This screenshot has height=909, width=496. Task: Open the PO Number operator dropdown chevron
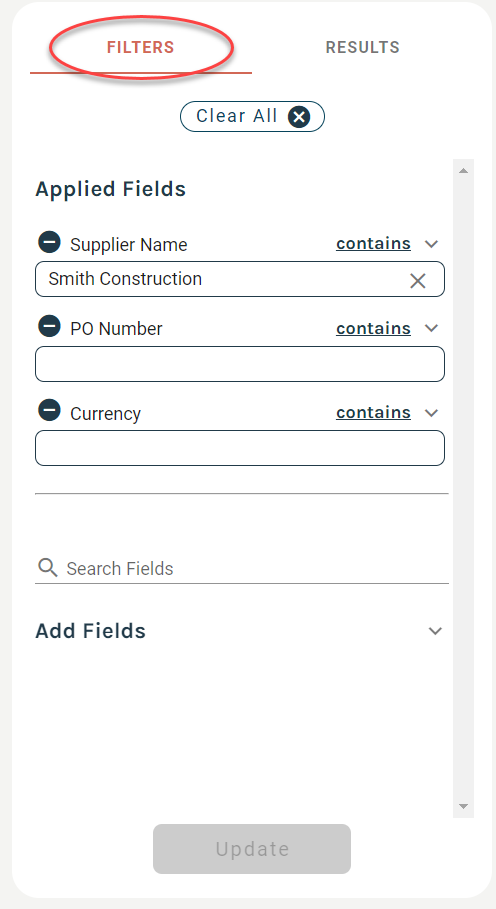click(431, 328)
